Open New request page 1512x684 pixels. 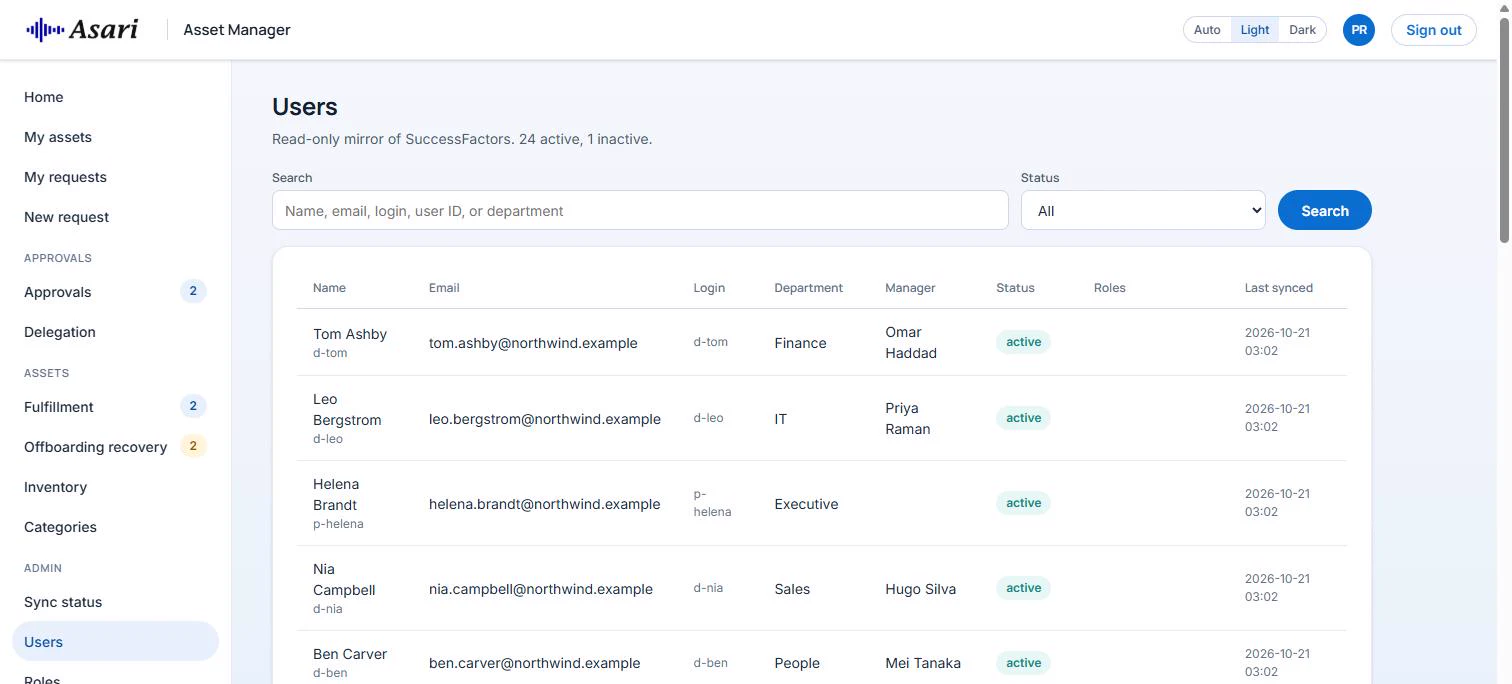pyautogui.click(x=115, y=217)
